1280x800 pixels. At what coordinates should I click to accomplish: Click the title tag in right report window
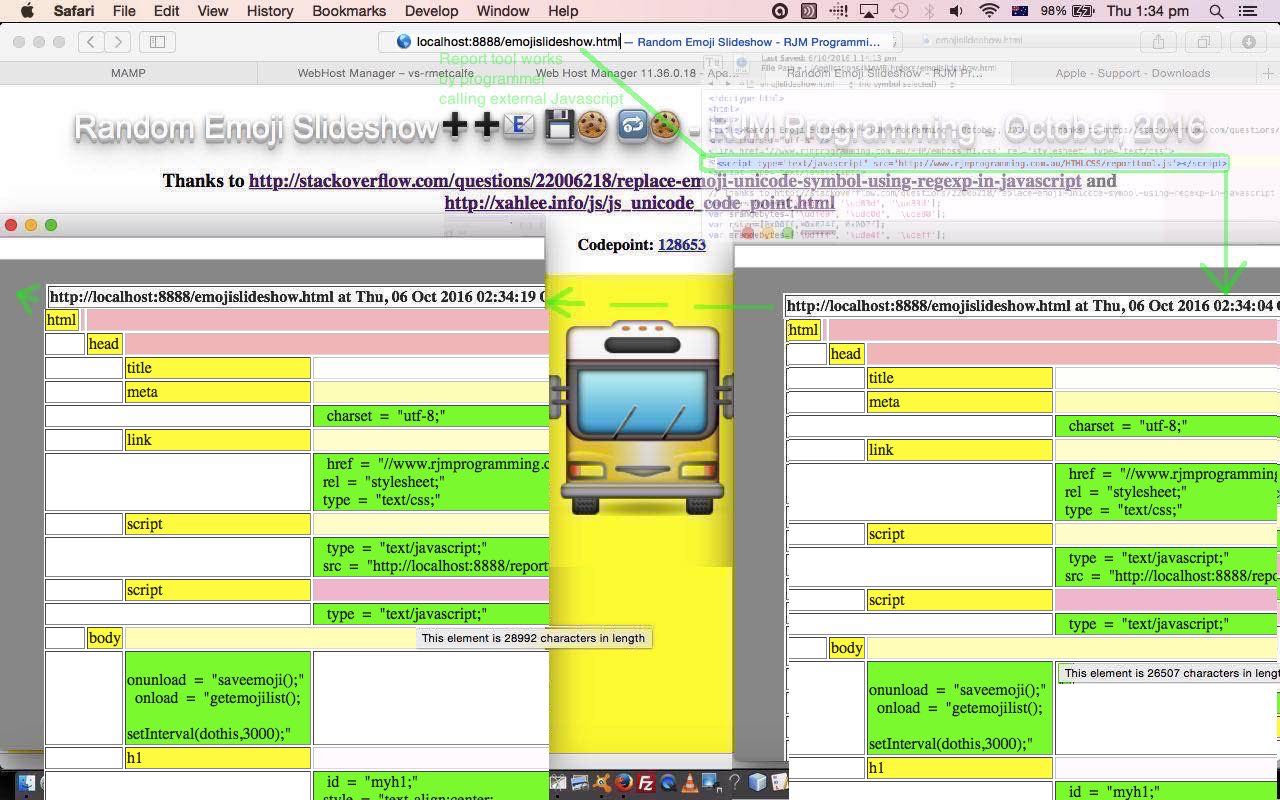coord(960,378)
